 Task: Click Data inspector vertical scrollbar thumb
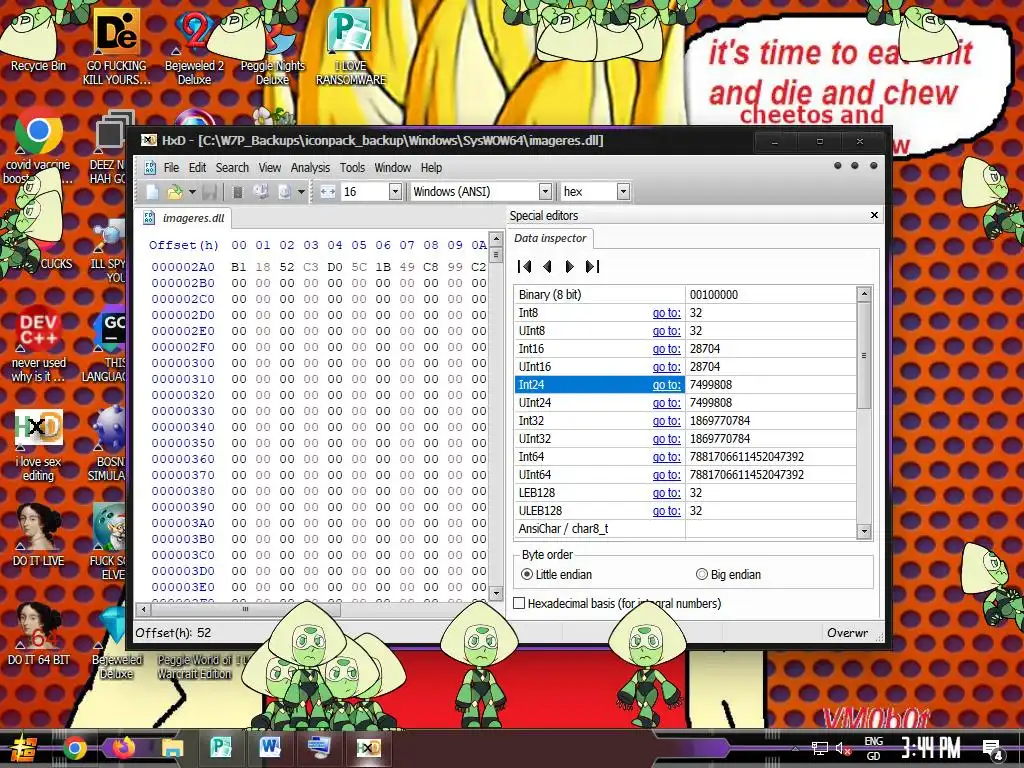pos(864,355)
